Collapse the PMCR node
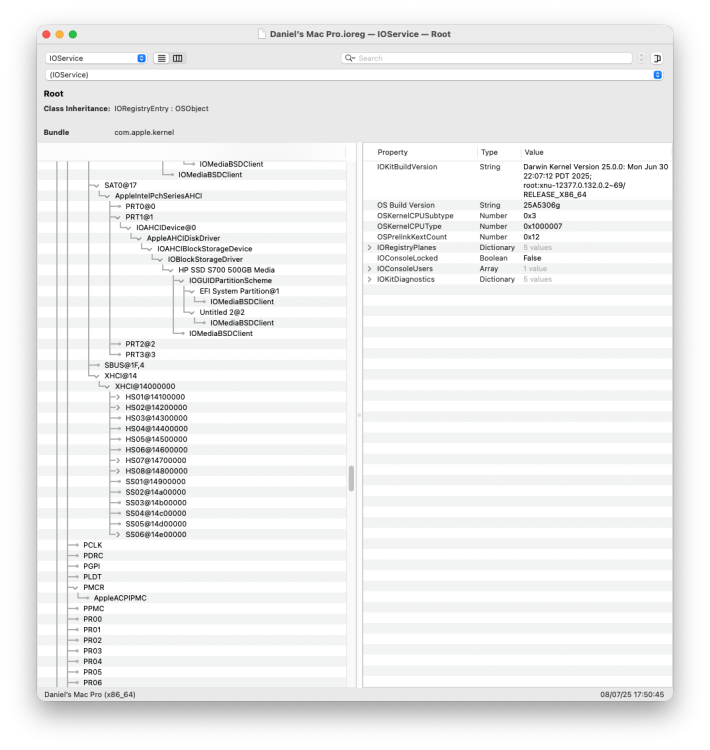The image size is (710, 750). [x=76, y=587]
